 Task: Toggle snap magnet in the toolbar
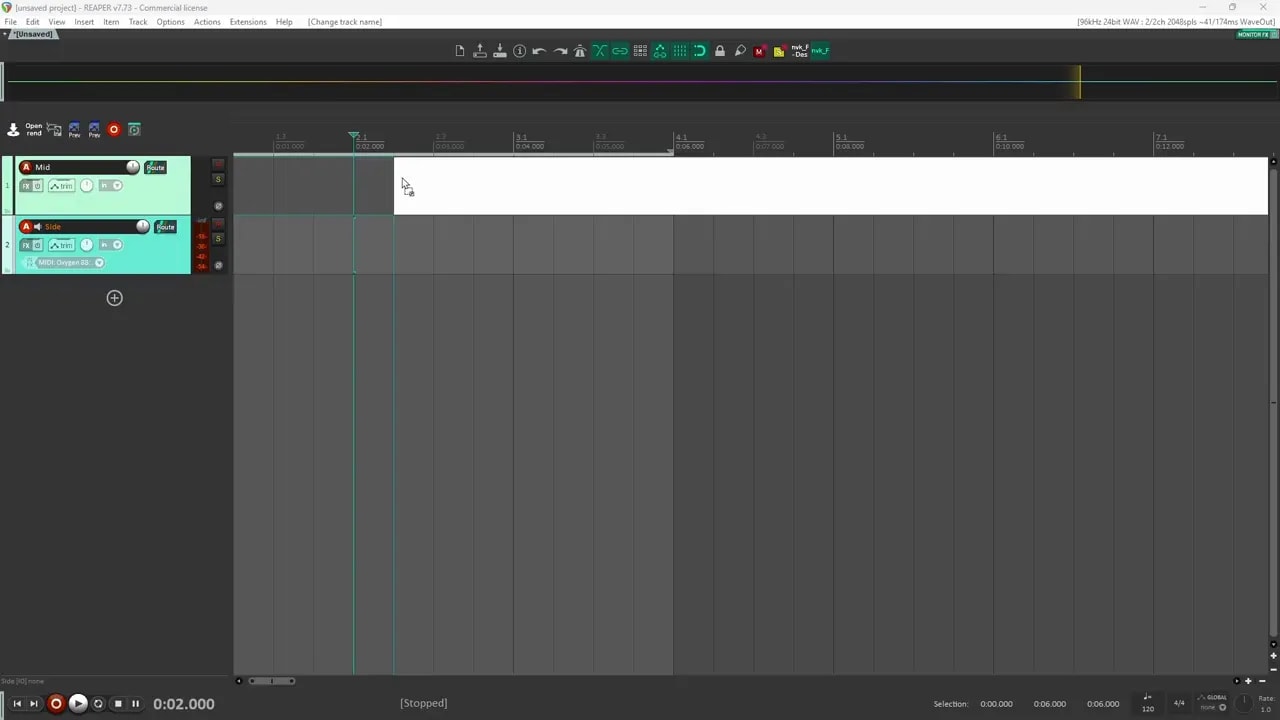[x=700, y=51]
